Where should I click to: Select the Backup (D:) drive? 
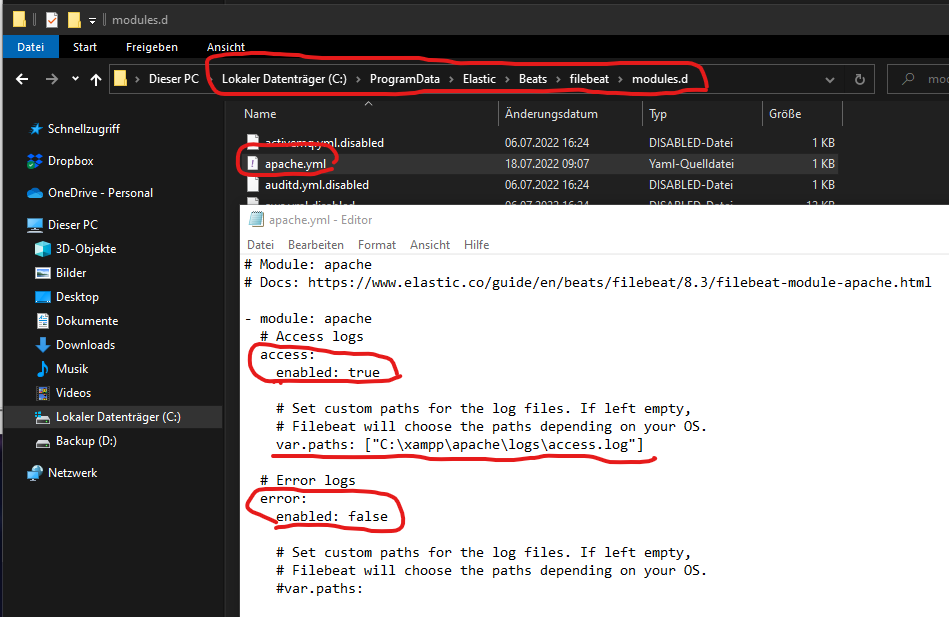click(86, 441)
